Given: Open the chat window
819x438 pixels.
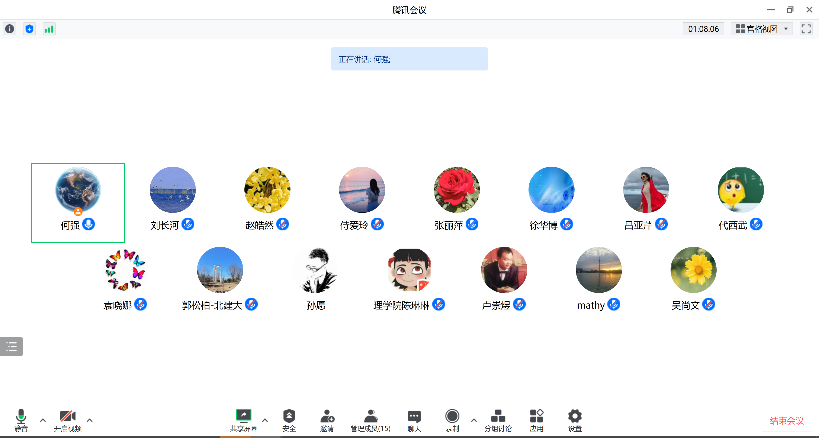Looking at the screenshot, I should click(x=414, y=418).
